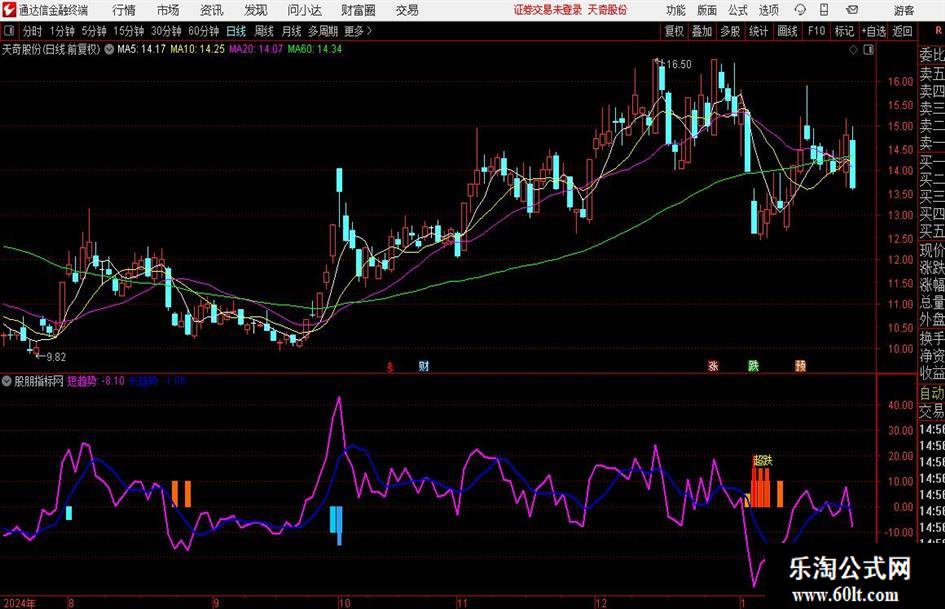Click the 预 marker on chart
The image size is (945, 609).
pos(800,366)
